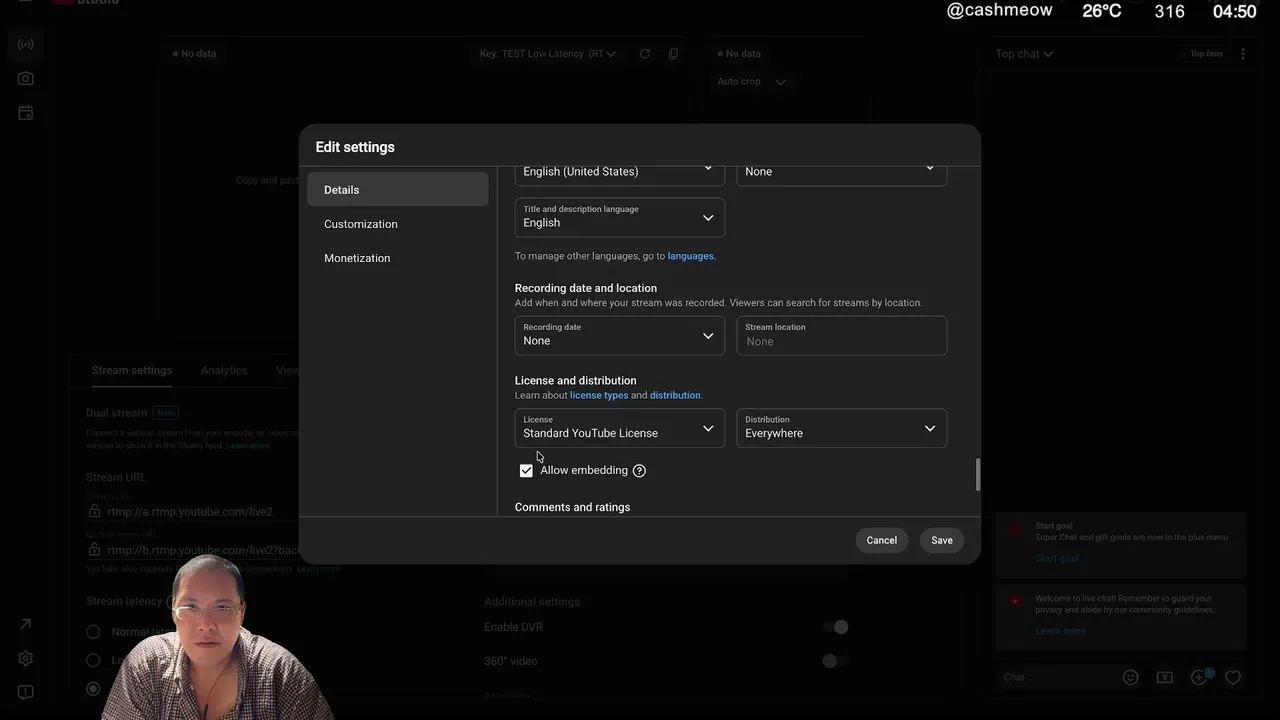Open the chat three-dot more menu
The width and height of the screenshot is (1280, 720).
[1243, 54]
